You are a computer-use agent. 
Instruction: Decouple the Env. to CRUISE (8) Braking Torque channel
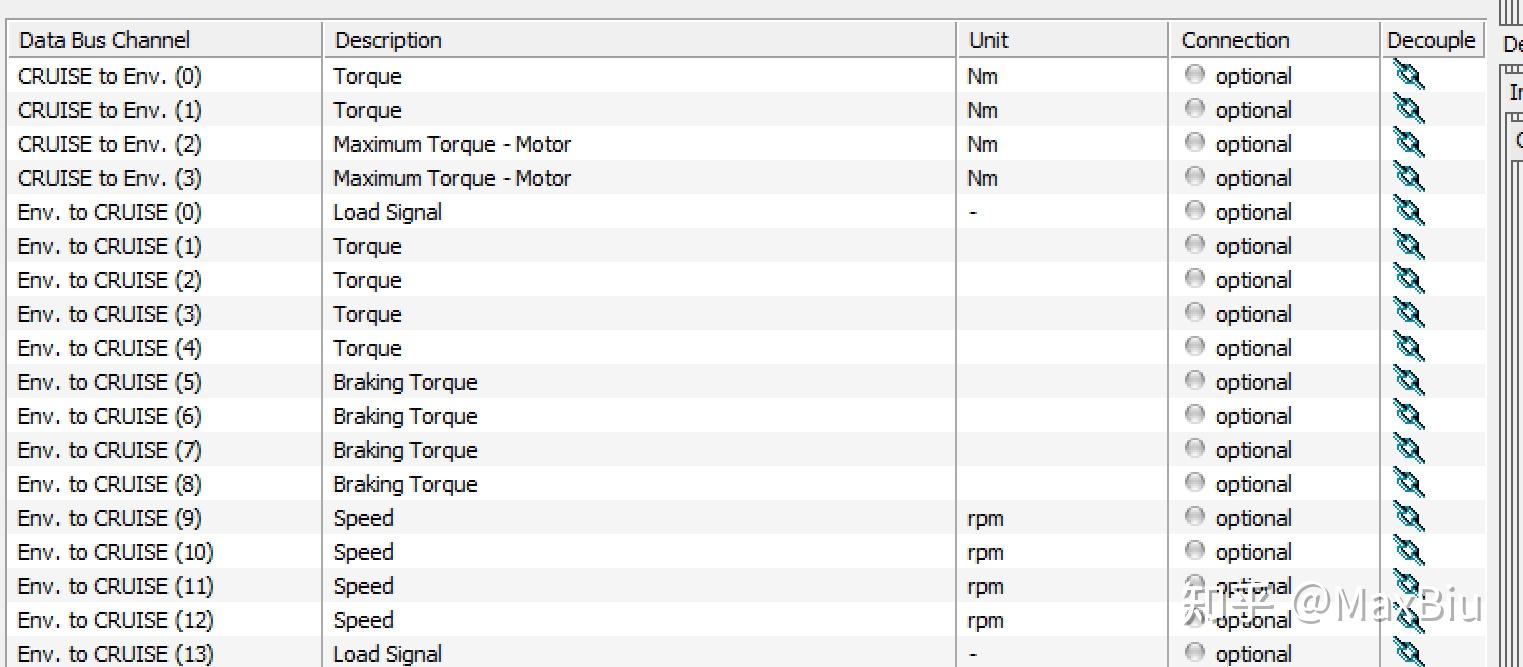pos(1408,484)
